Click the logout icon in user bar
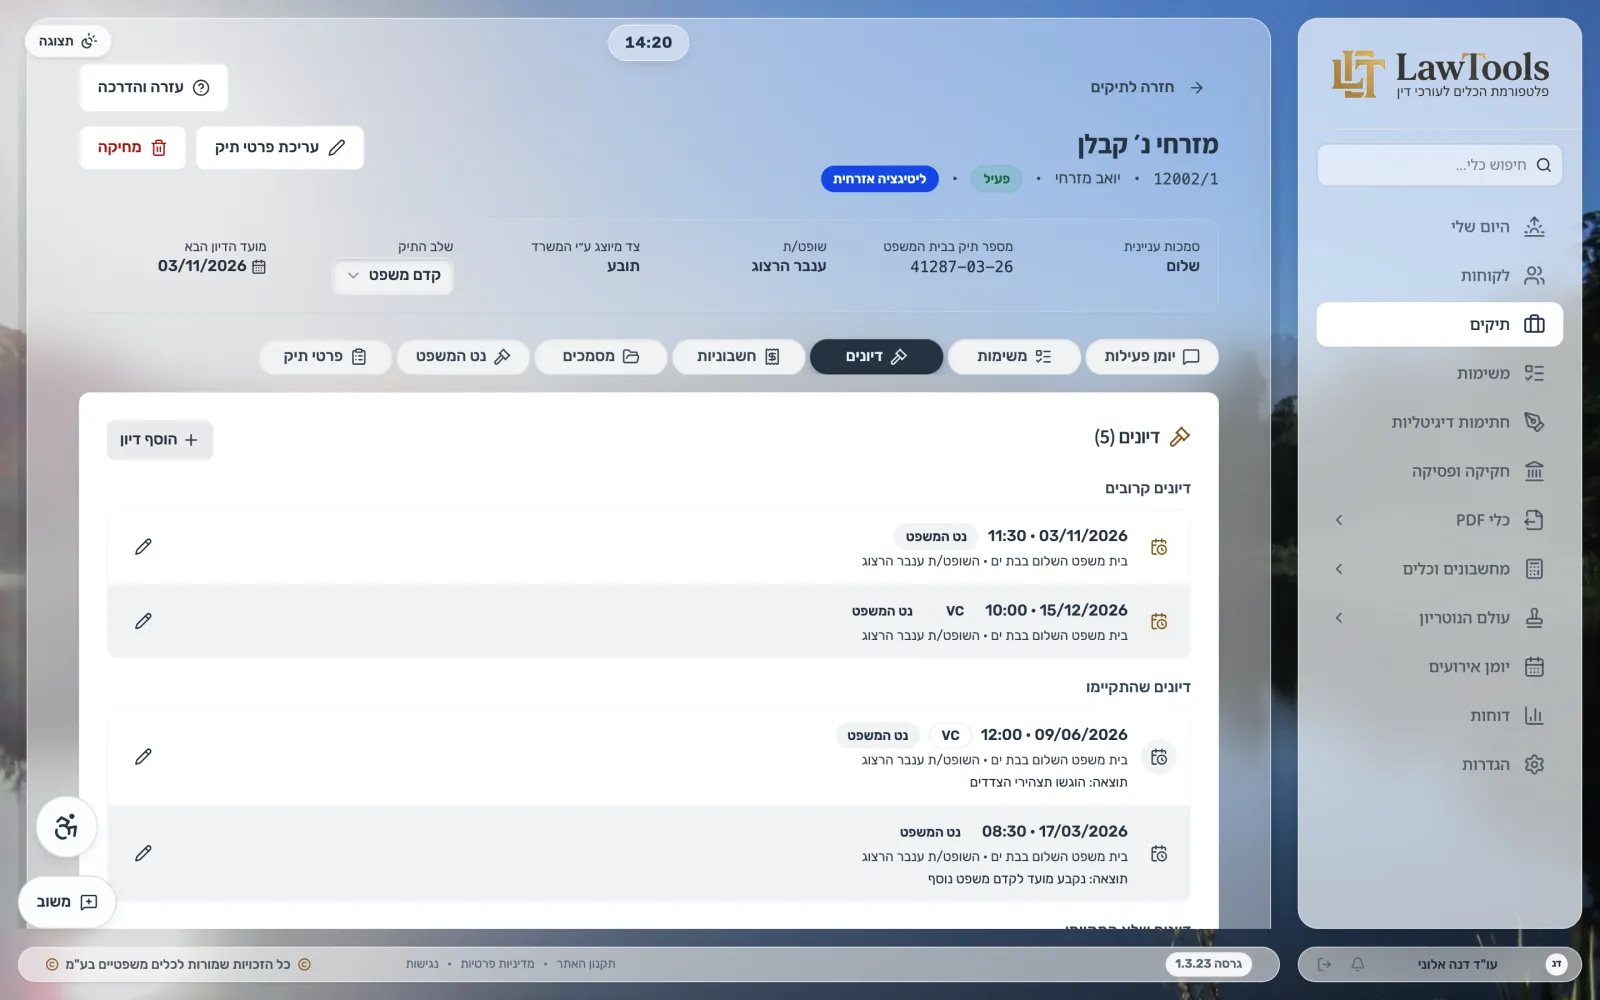This screenshot has width=1600, height=1000. 1324,964
